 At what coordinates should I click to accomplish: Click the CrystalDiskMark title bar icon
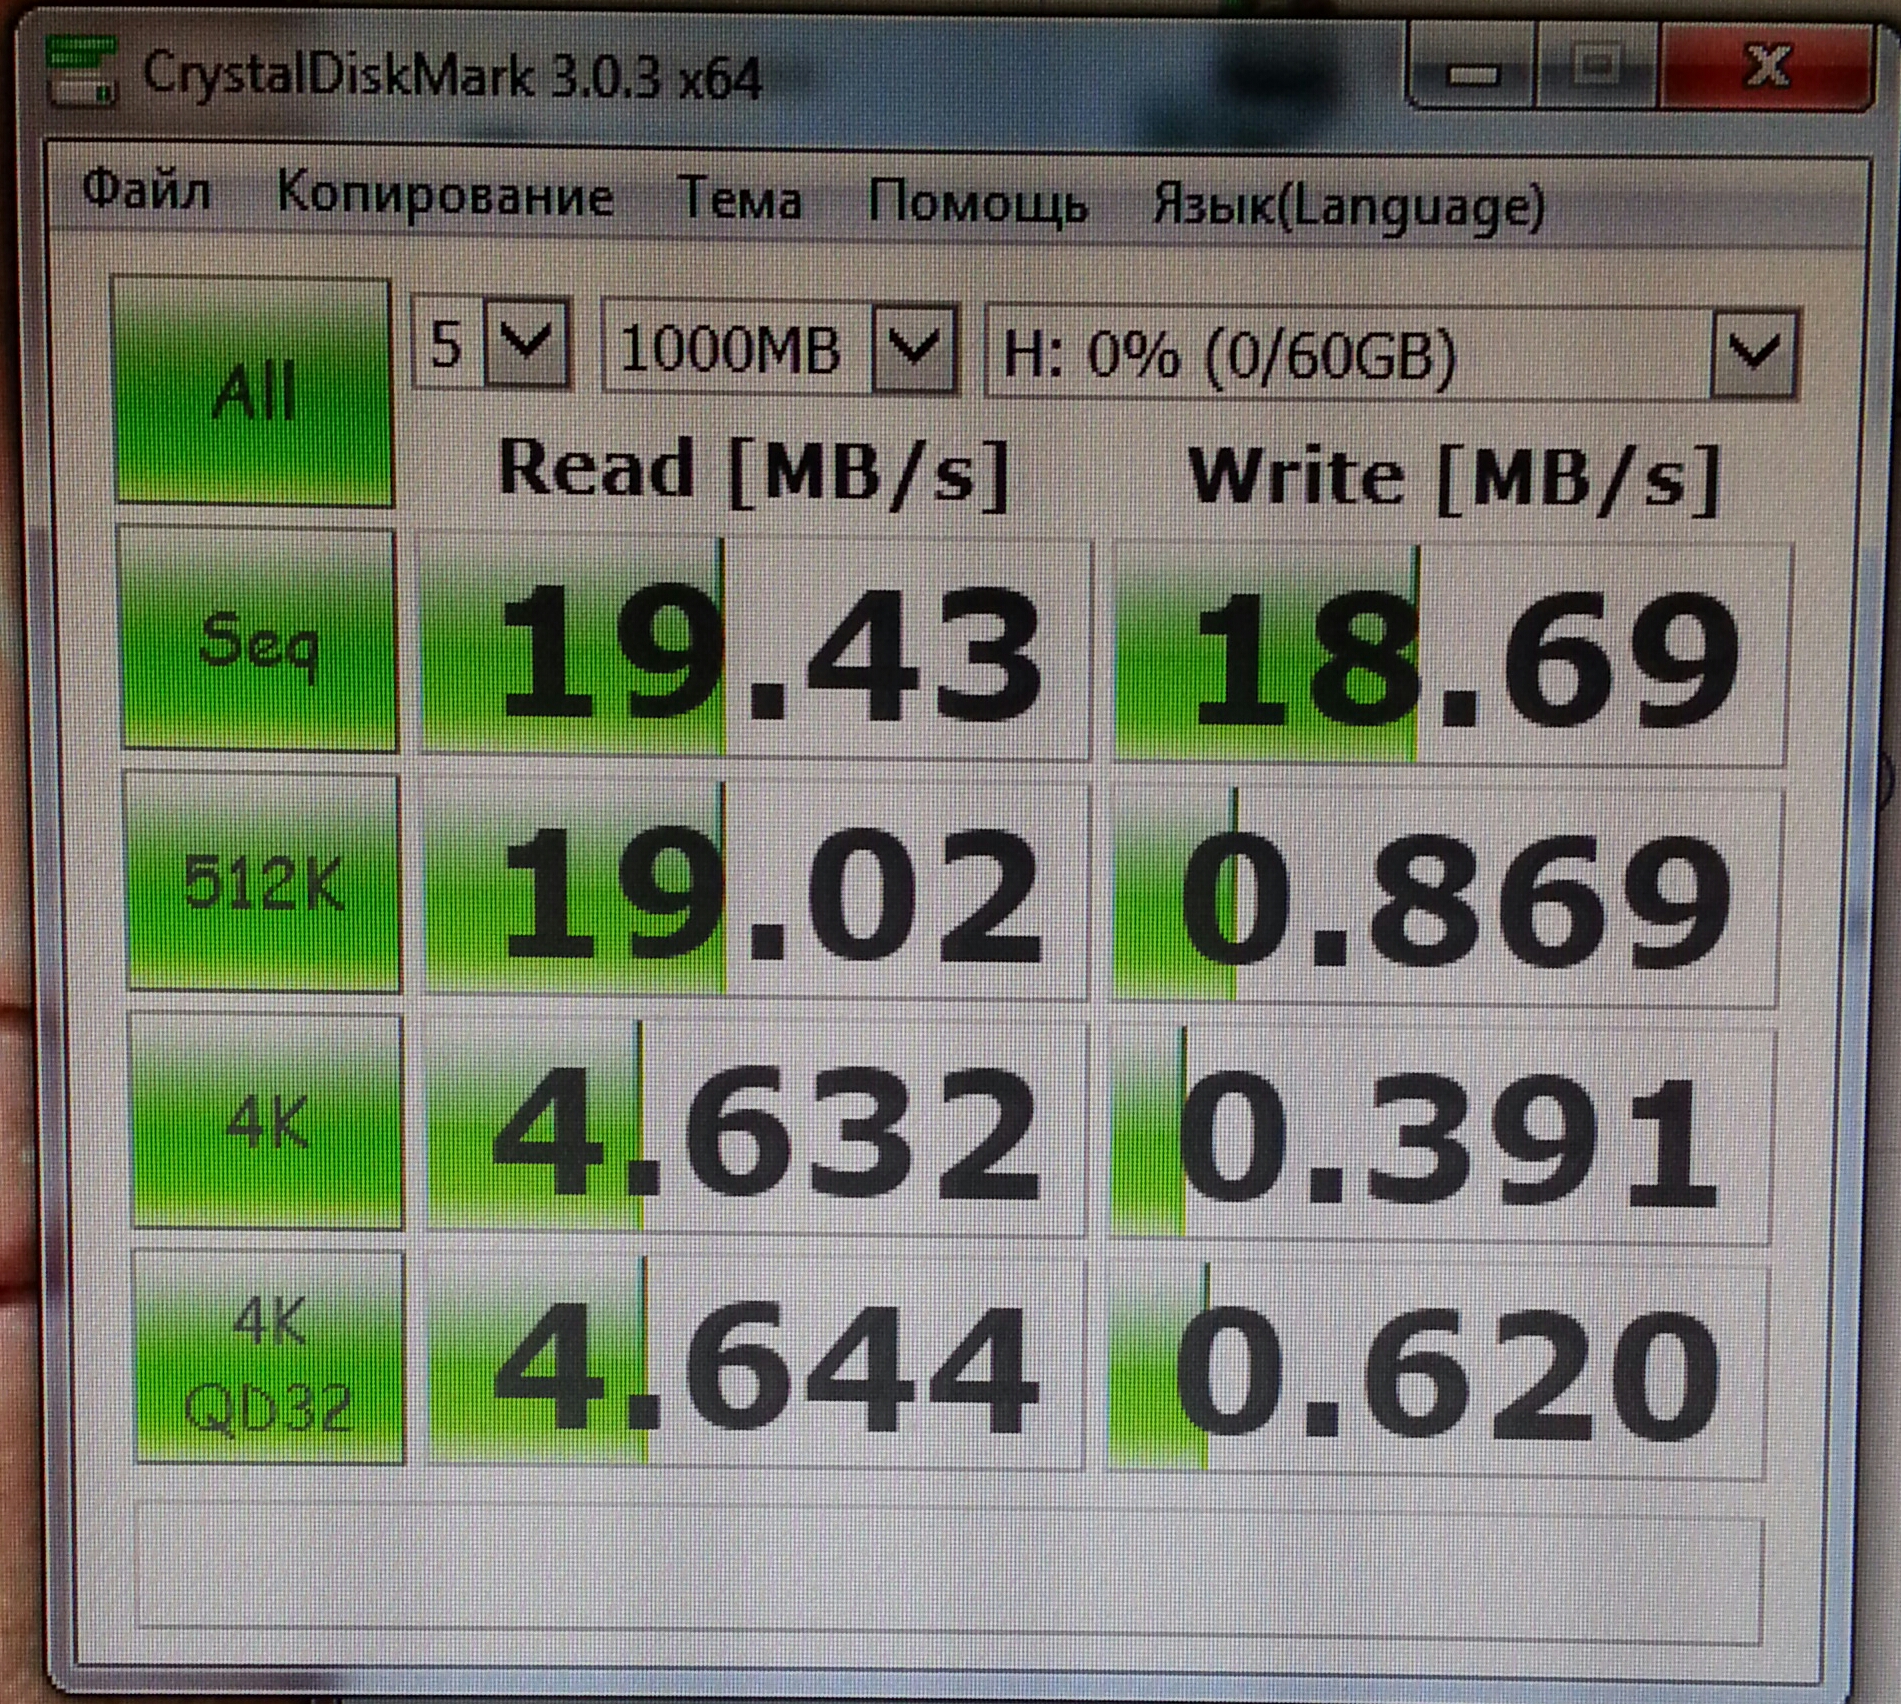pos(80,71)
